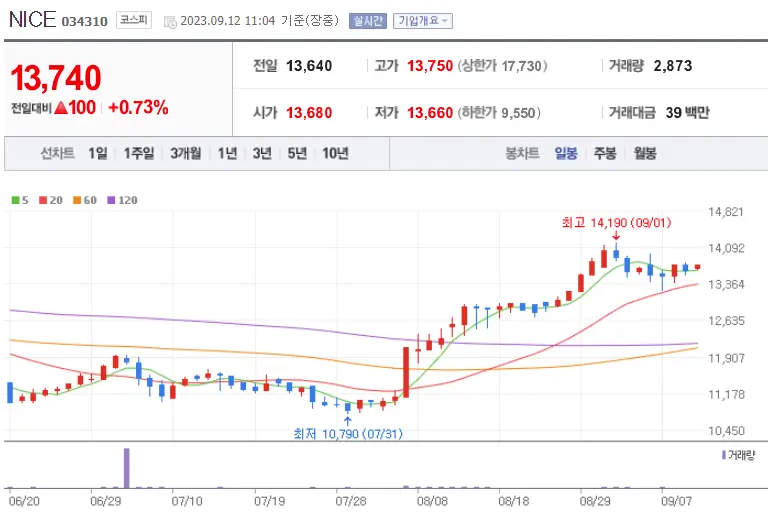Click the +0.73% change value

pyautogui.click(x=138, y=107)
